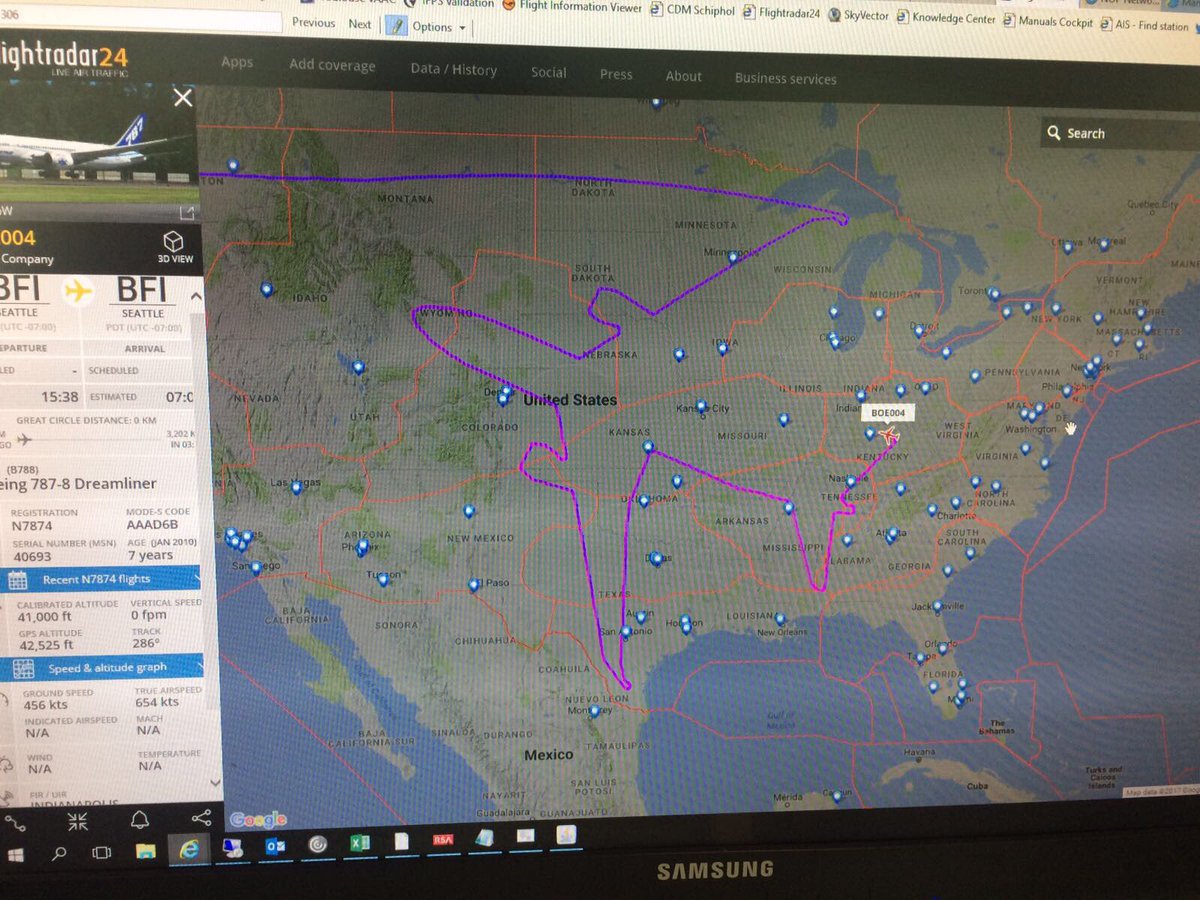Viewport: 1200px width, 900px height.
Task: Click the BOE004 flight label on map
Action: [886, 411]
